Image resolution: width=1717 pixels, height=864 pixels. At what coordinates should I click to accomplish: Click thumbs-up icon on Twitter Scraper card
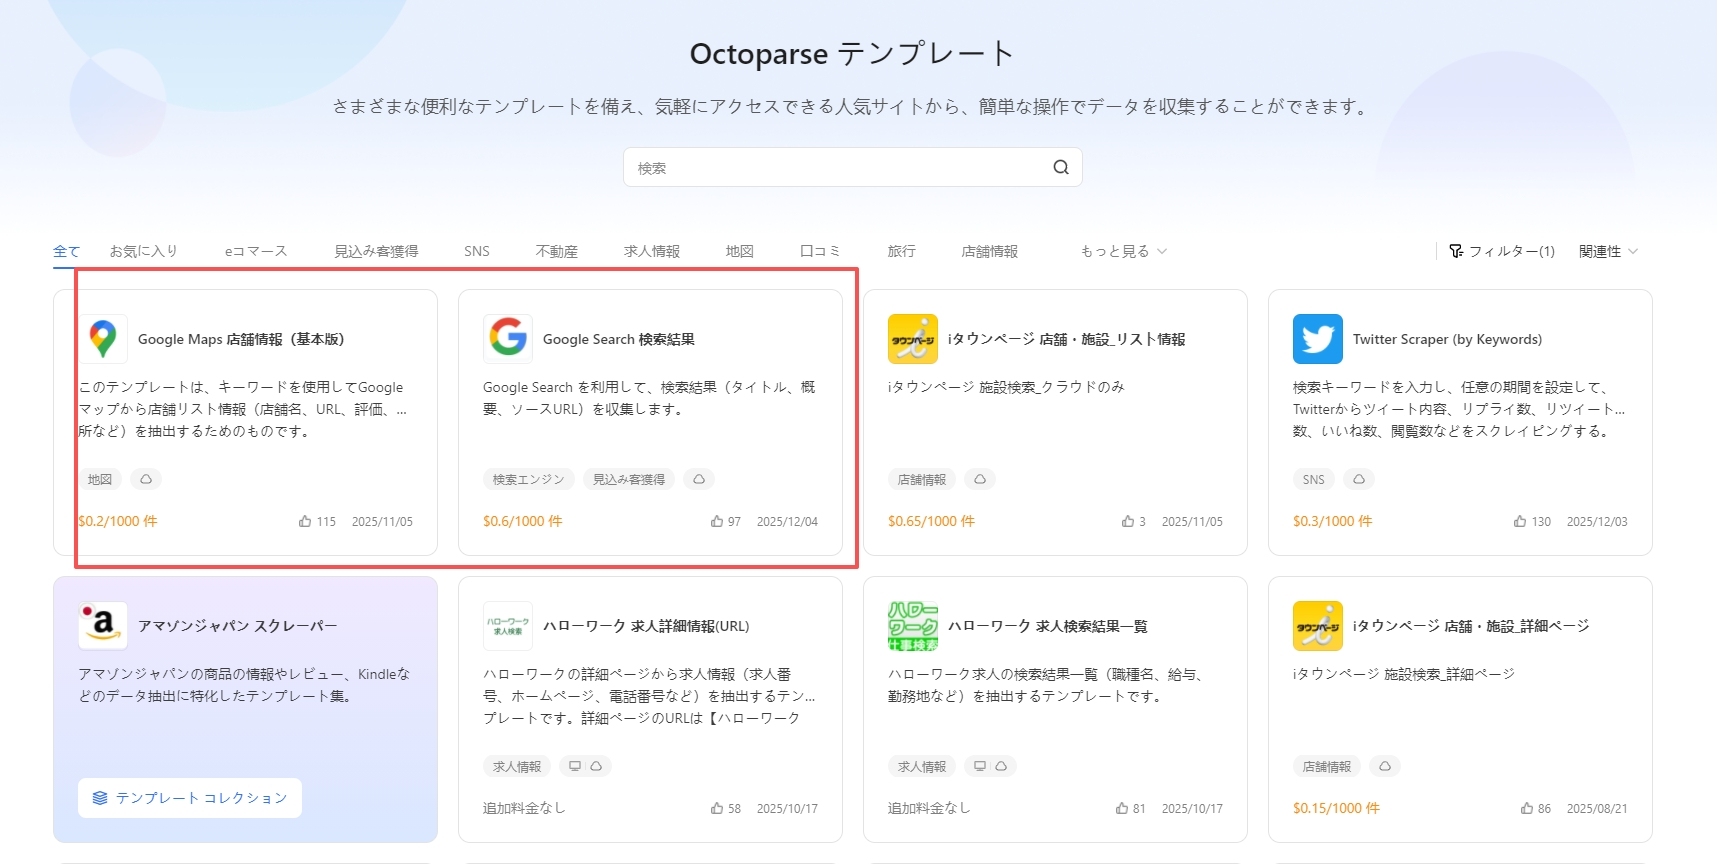click(1519, 522)
